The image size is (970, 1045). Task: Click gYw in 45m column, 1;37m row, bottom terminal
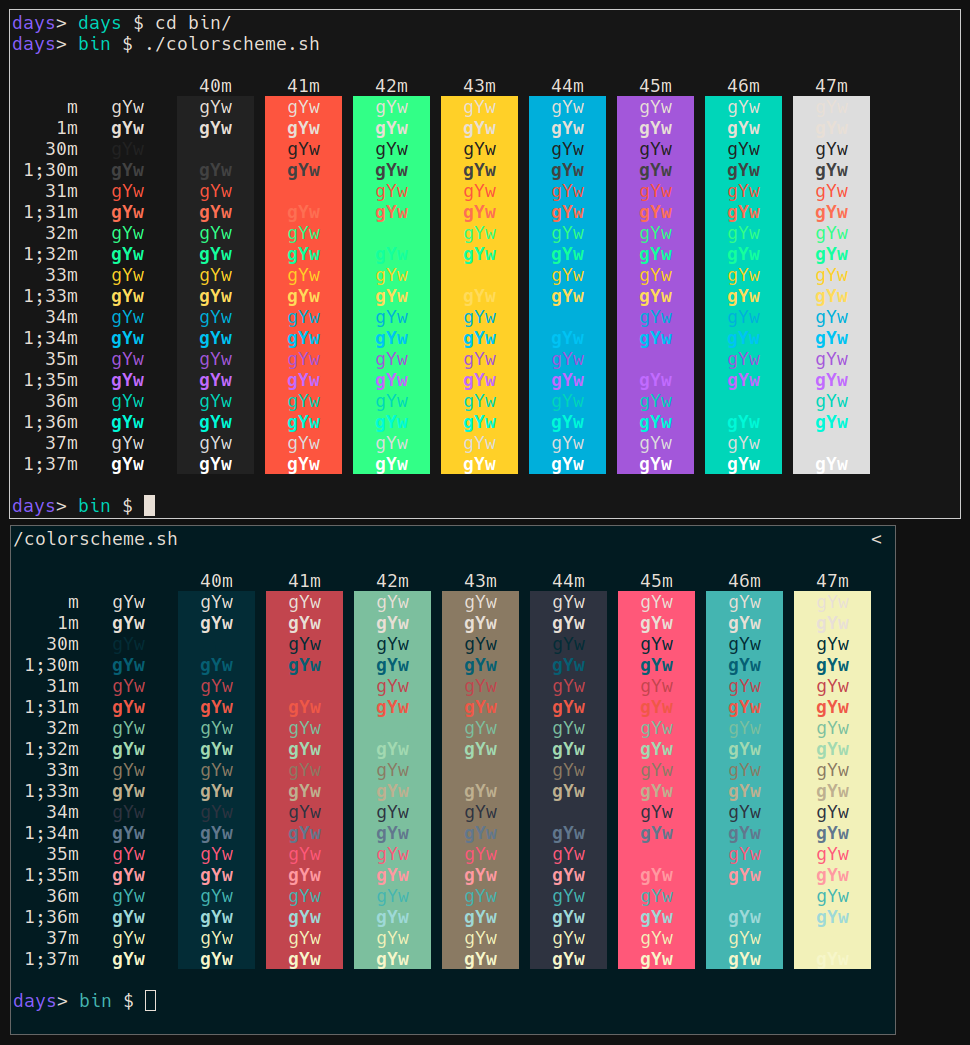(657, 960)
